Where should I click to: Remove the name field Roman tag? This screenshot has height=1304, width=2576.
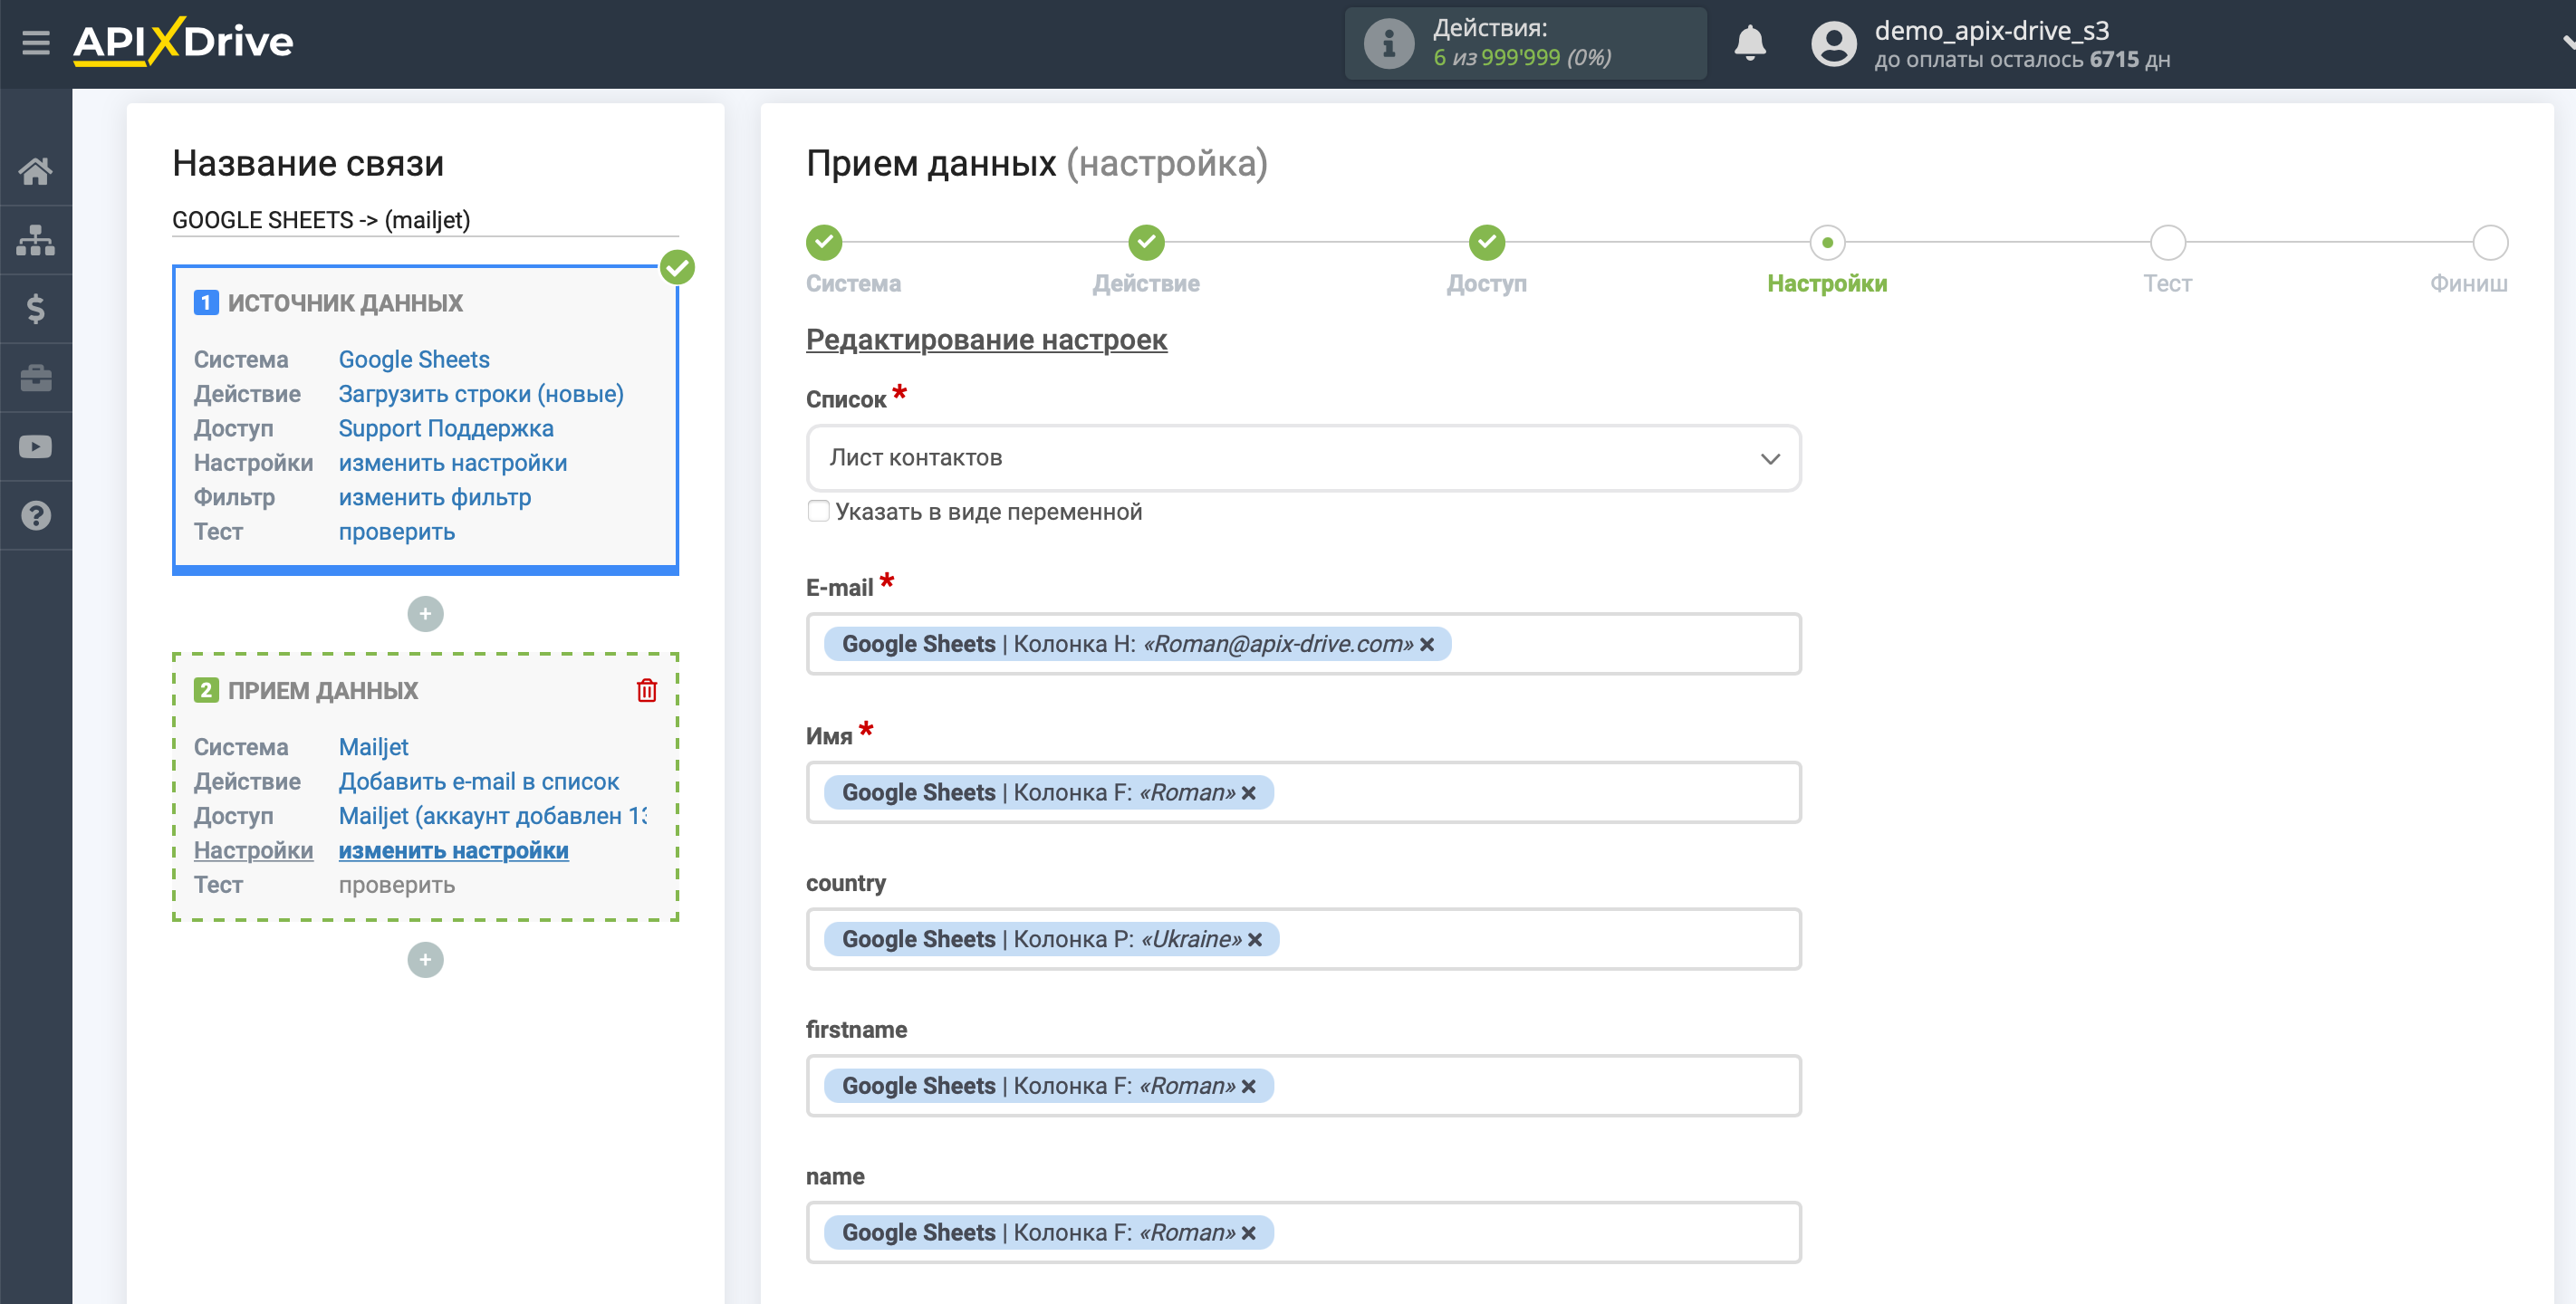coord(1248,1234)
